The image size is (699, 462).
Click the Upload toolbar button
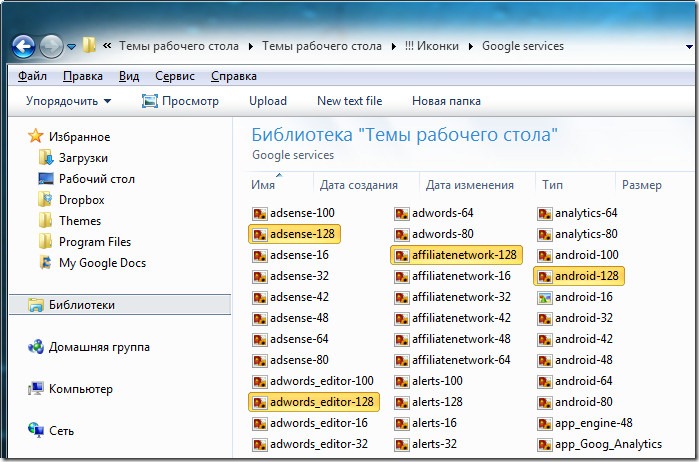[x=268, y=101]
